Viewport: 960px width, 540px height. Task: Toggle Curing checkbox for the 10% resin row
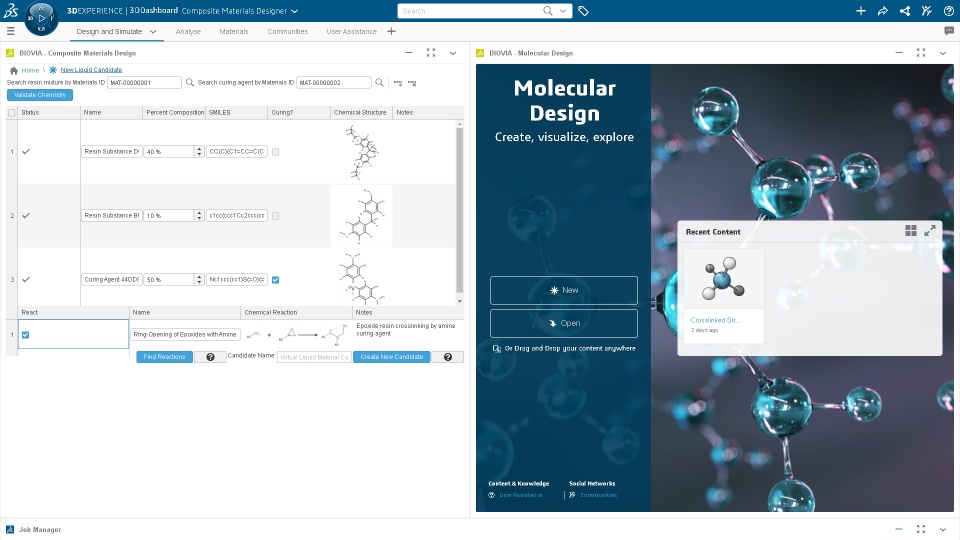(x=276, y=216)
